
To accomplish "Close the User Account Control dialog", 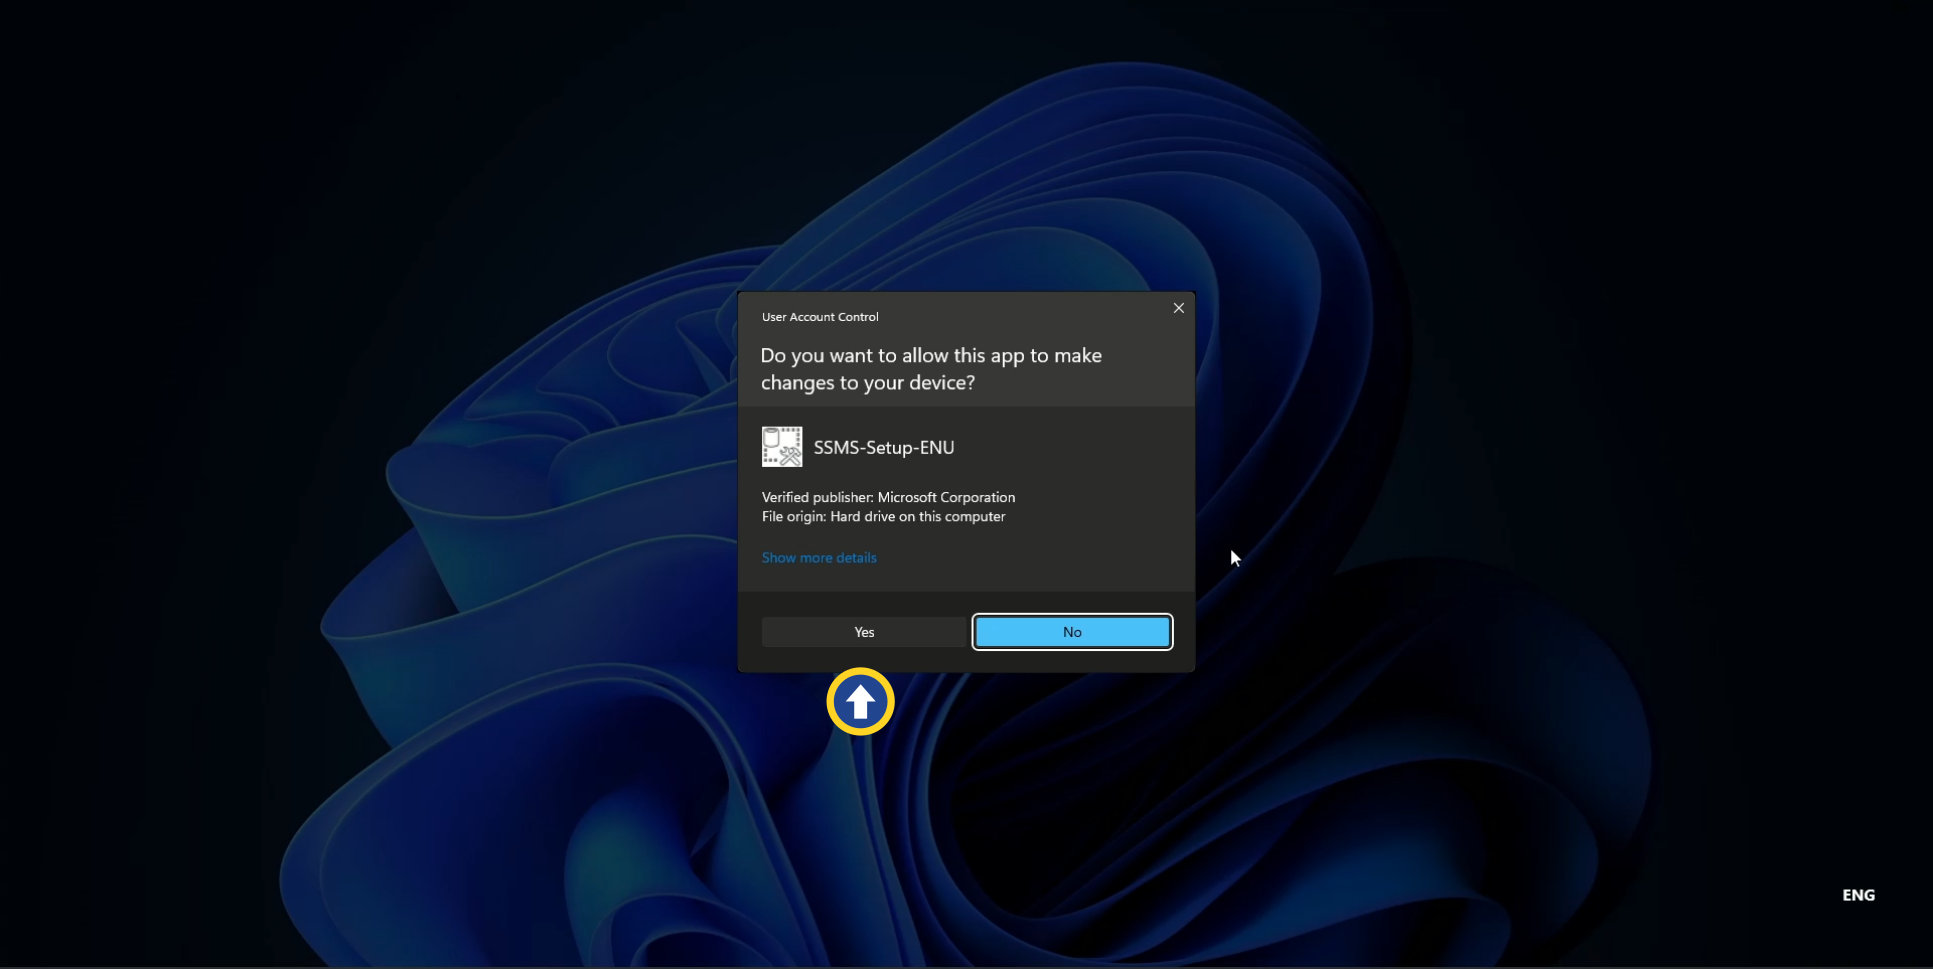I will pyautogui.click(x=1179, y=308).
